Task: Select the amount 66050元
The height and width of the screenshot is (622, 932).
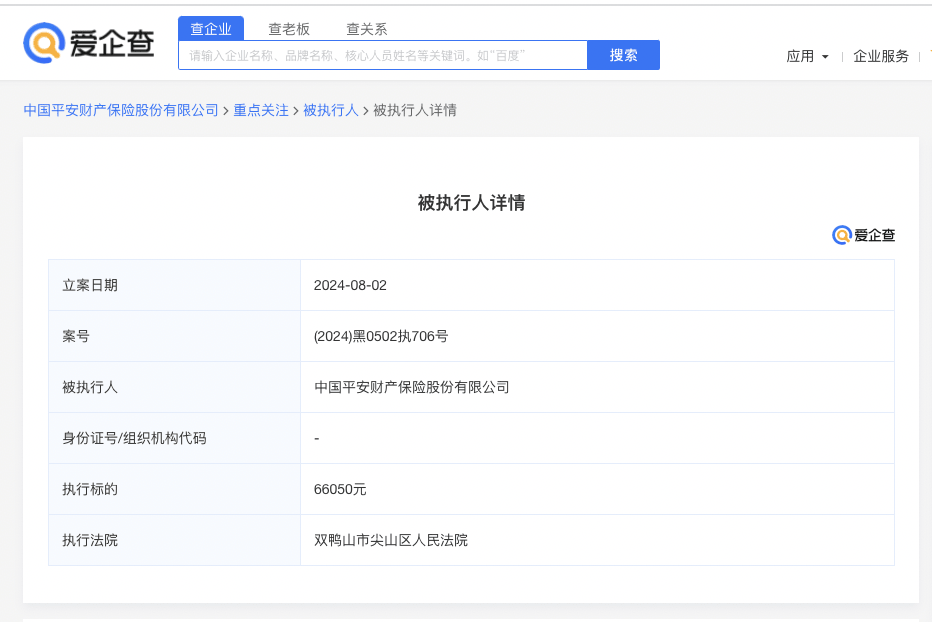Action: 340,489
